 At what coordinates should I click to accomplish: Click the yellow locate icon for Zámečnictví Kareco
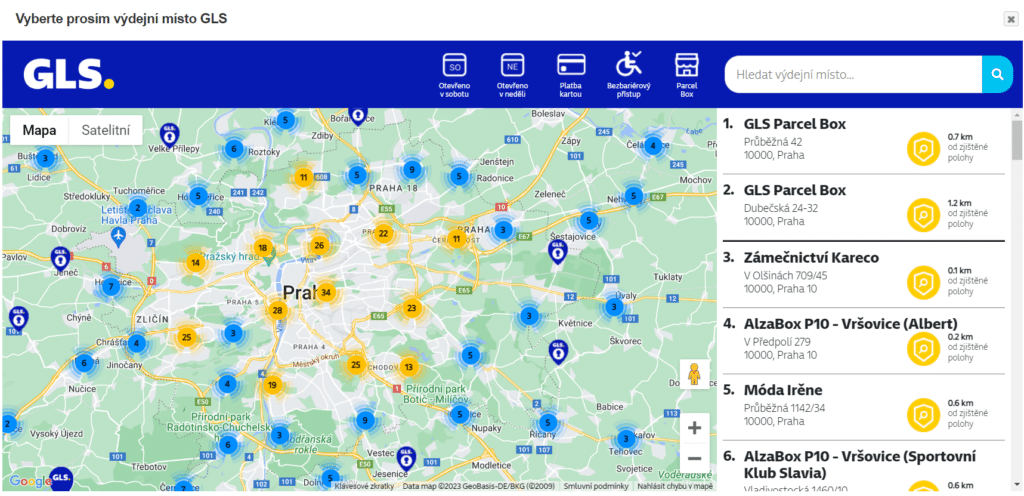tap(923, 282)
